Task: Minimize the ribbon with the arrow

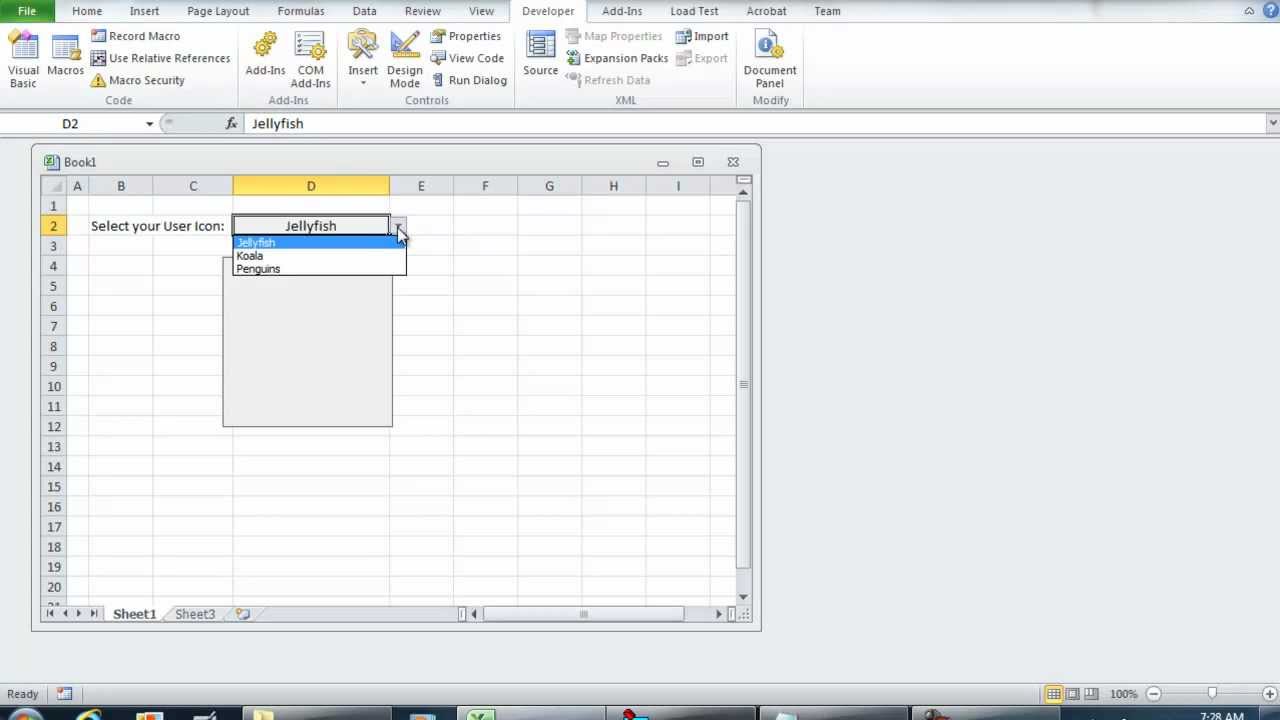Action: 1249,11
